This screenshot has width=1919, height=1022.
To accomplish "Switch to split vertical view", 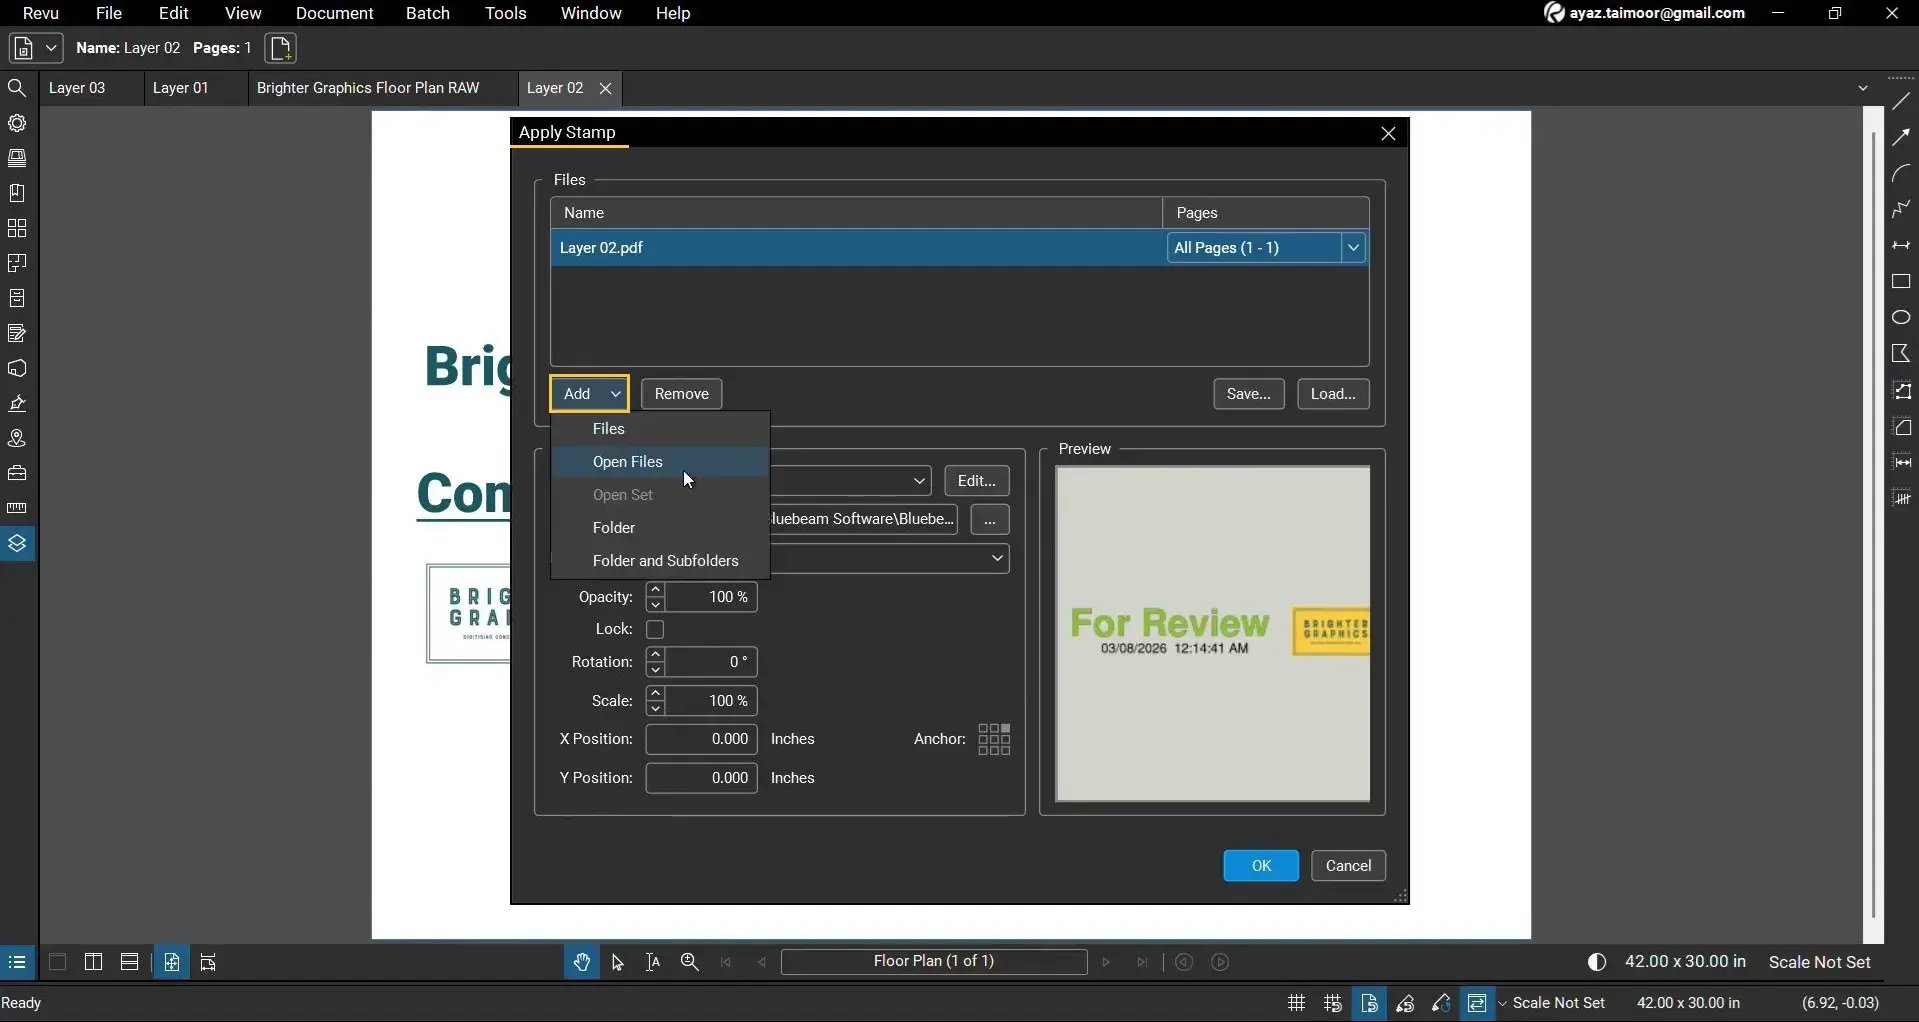I will (93, 963).
